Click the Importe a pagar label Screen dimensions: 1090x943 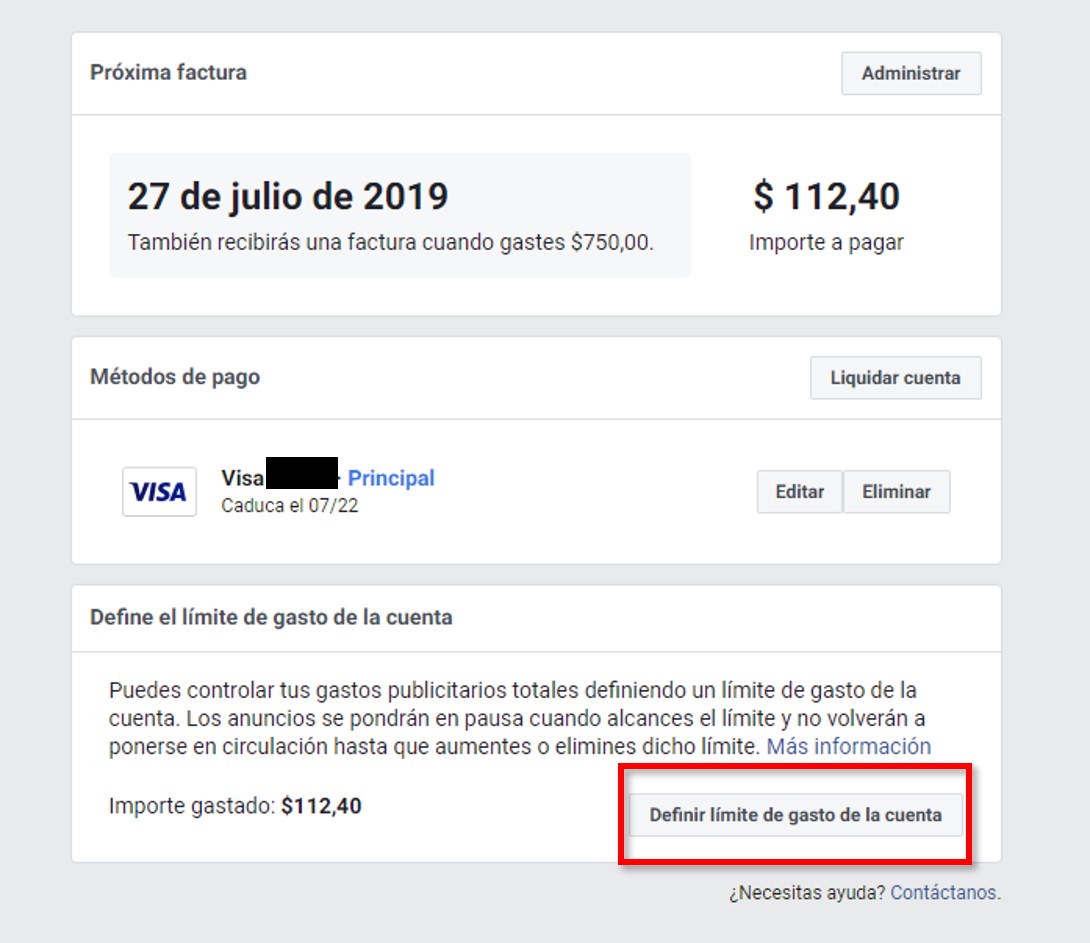coord(826,243)
